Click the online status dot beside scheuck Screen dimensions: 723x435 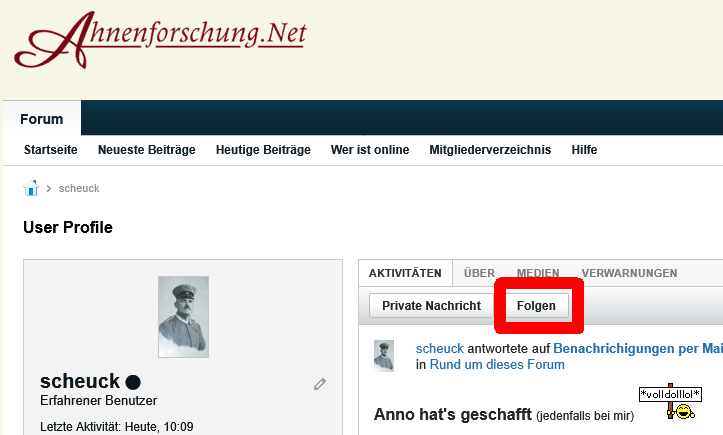point(133,382)
